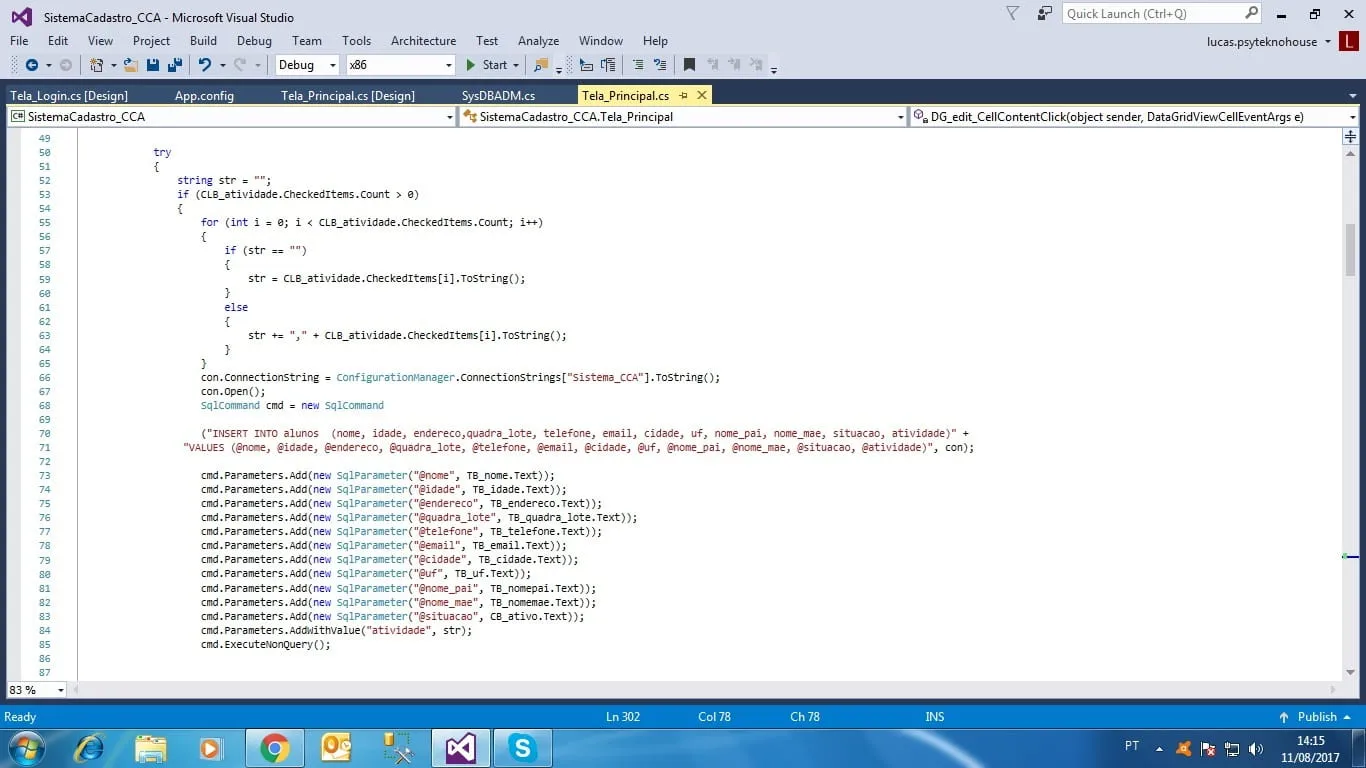Open the editor zoom level 83 % dropdown

tap(60, 690)
